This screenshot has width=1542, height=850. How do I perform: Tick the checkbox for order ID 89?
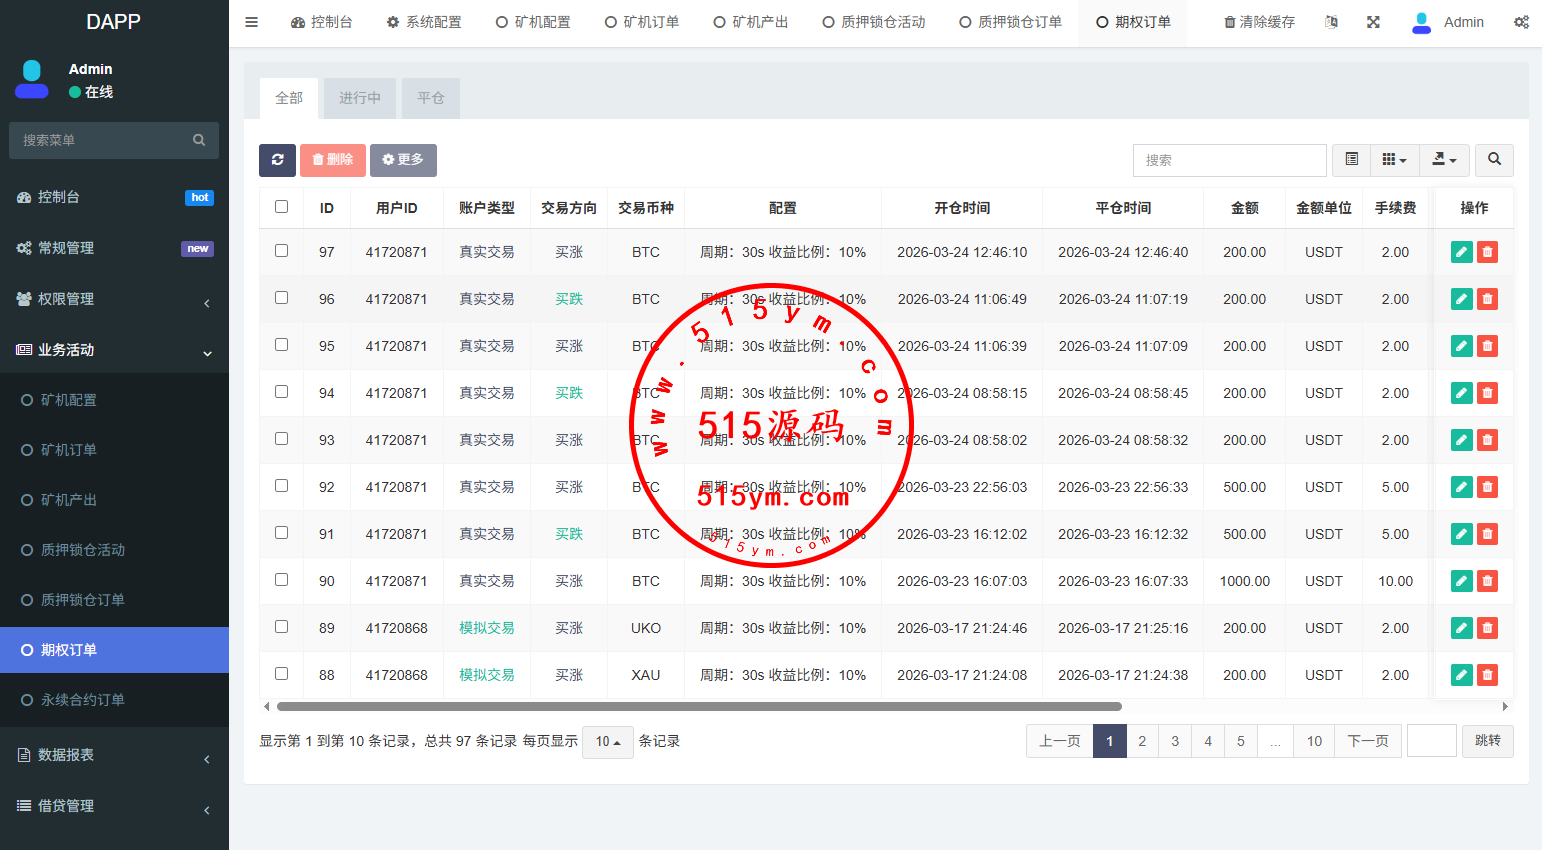pos(281,627)
